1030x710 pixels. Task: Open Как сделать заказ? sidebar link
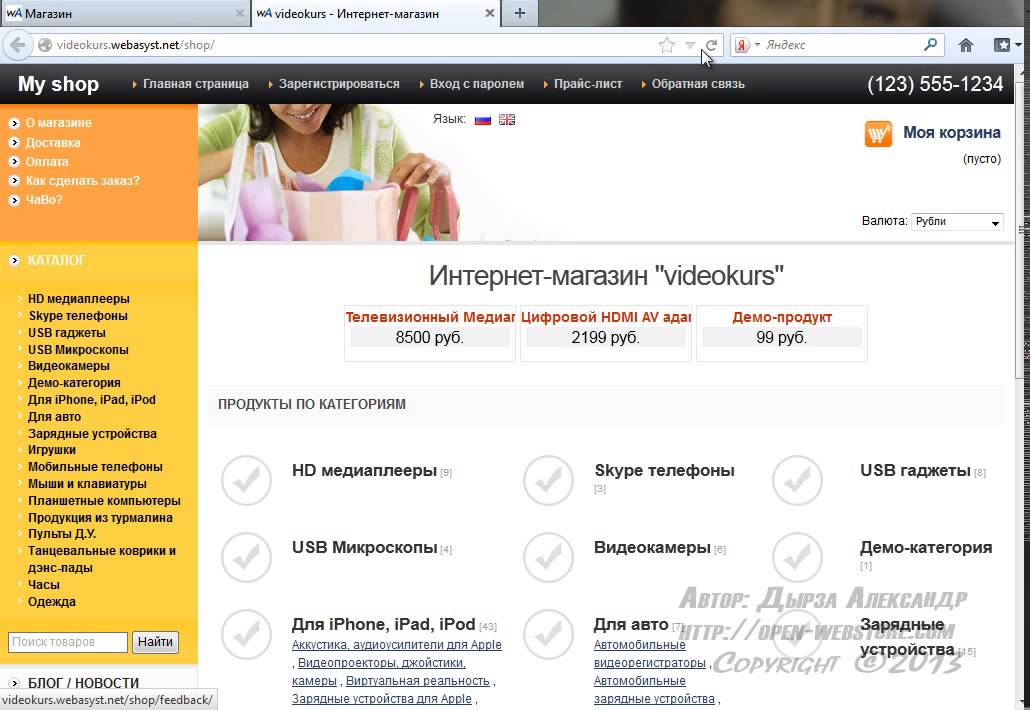82,181
